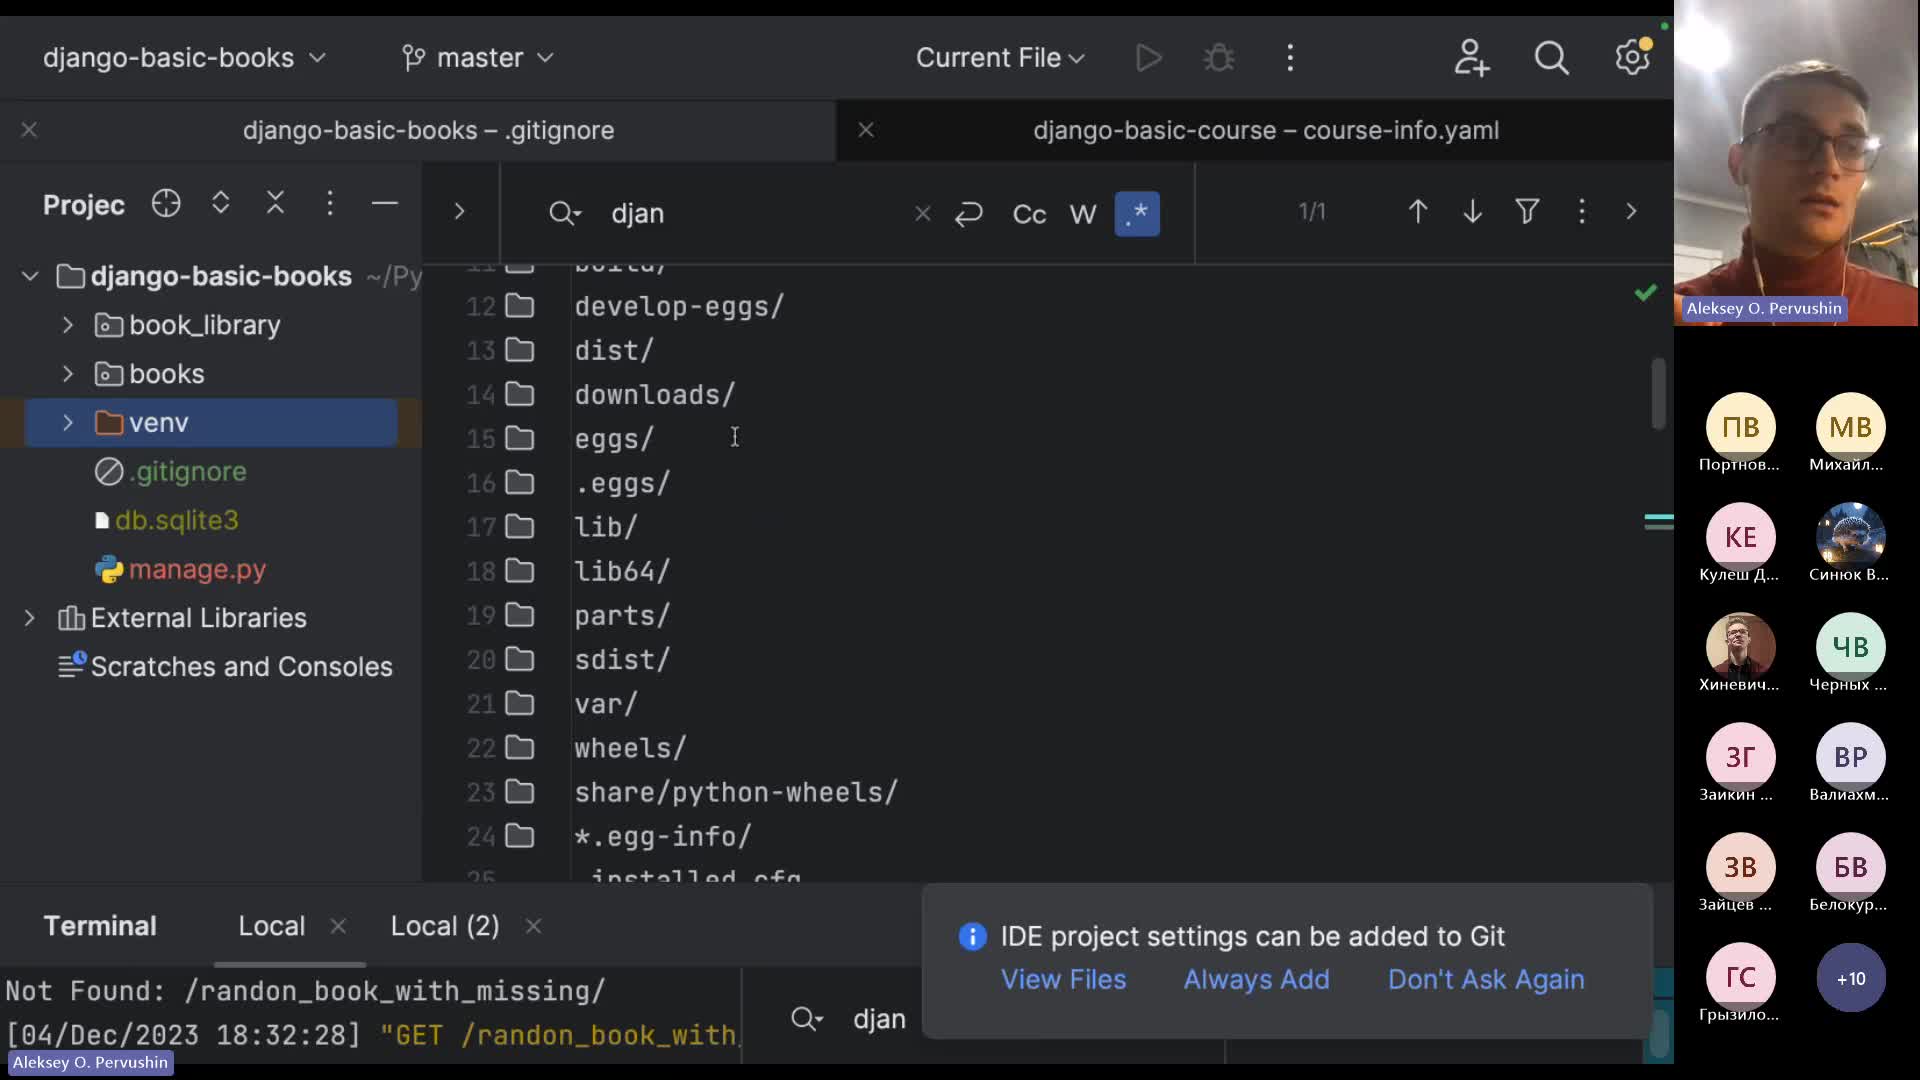Open search history magnifier in editor search bar
The width and height of the screenshot is (1920, 1080).
point(565,213)
